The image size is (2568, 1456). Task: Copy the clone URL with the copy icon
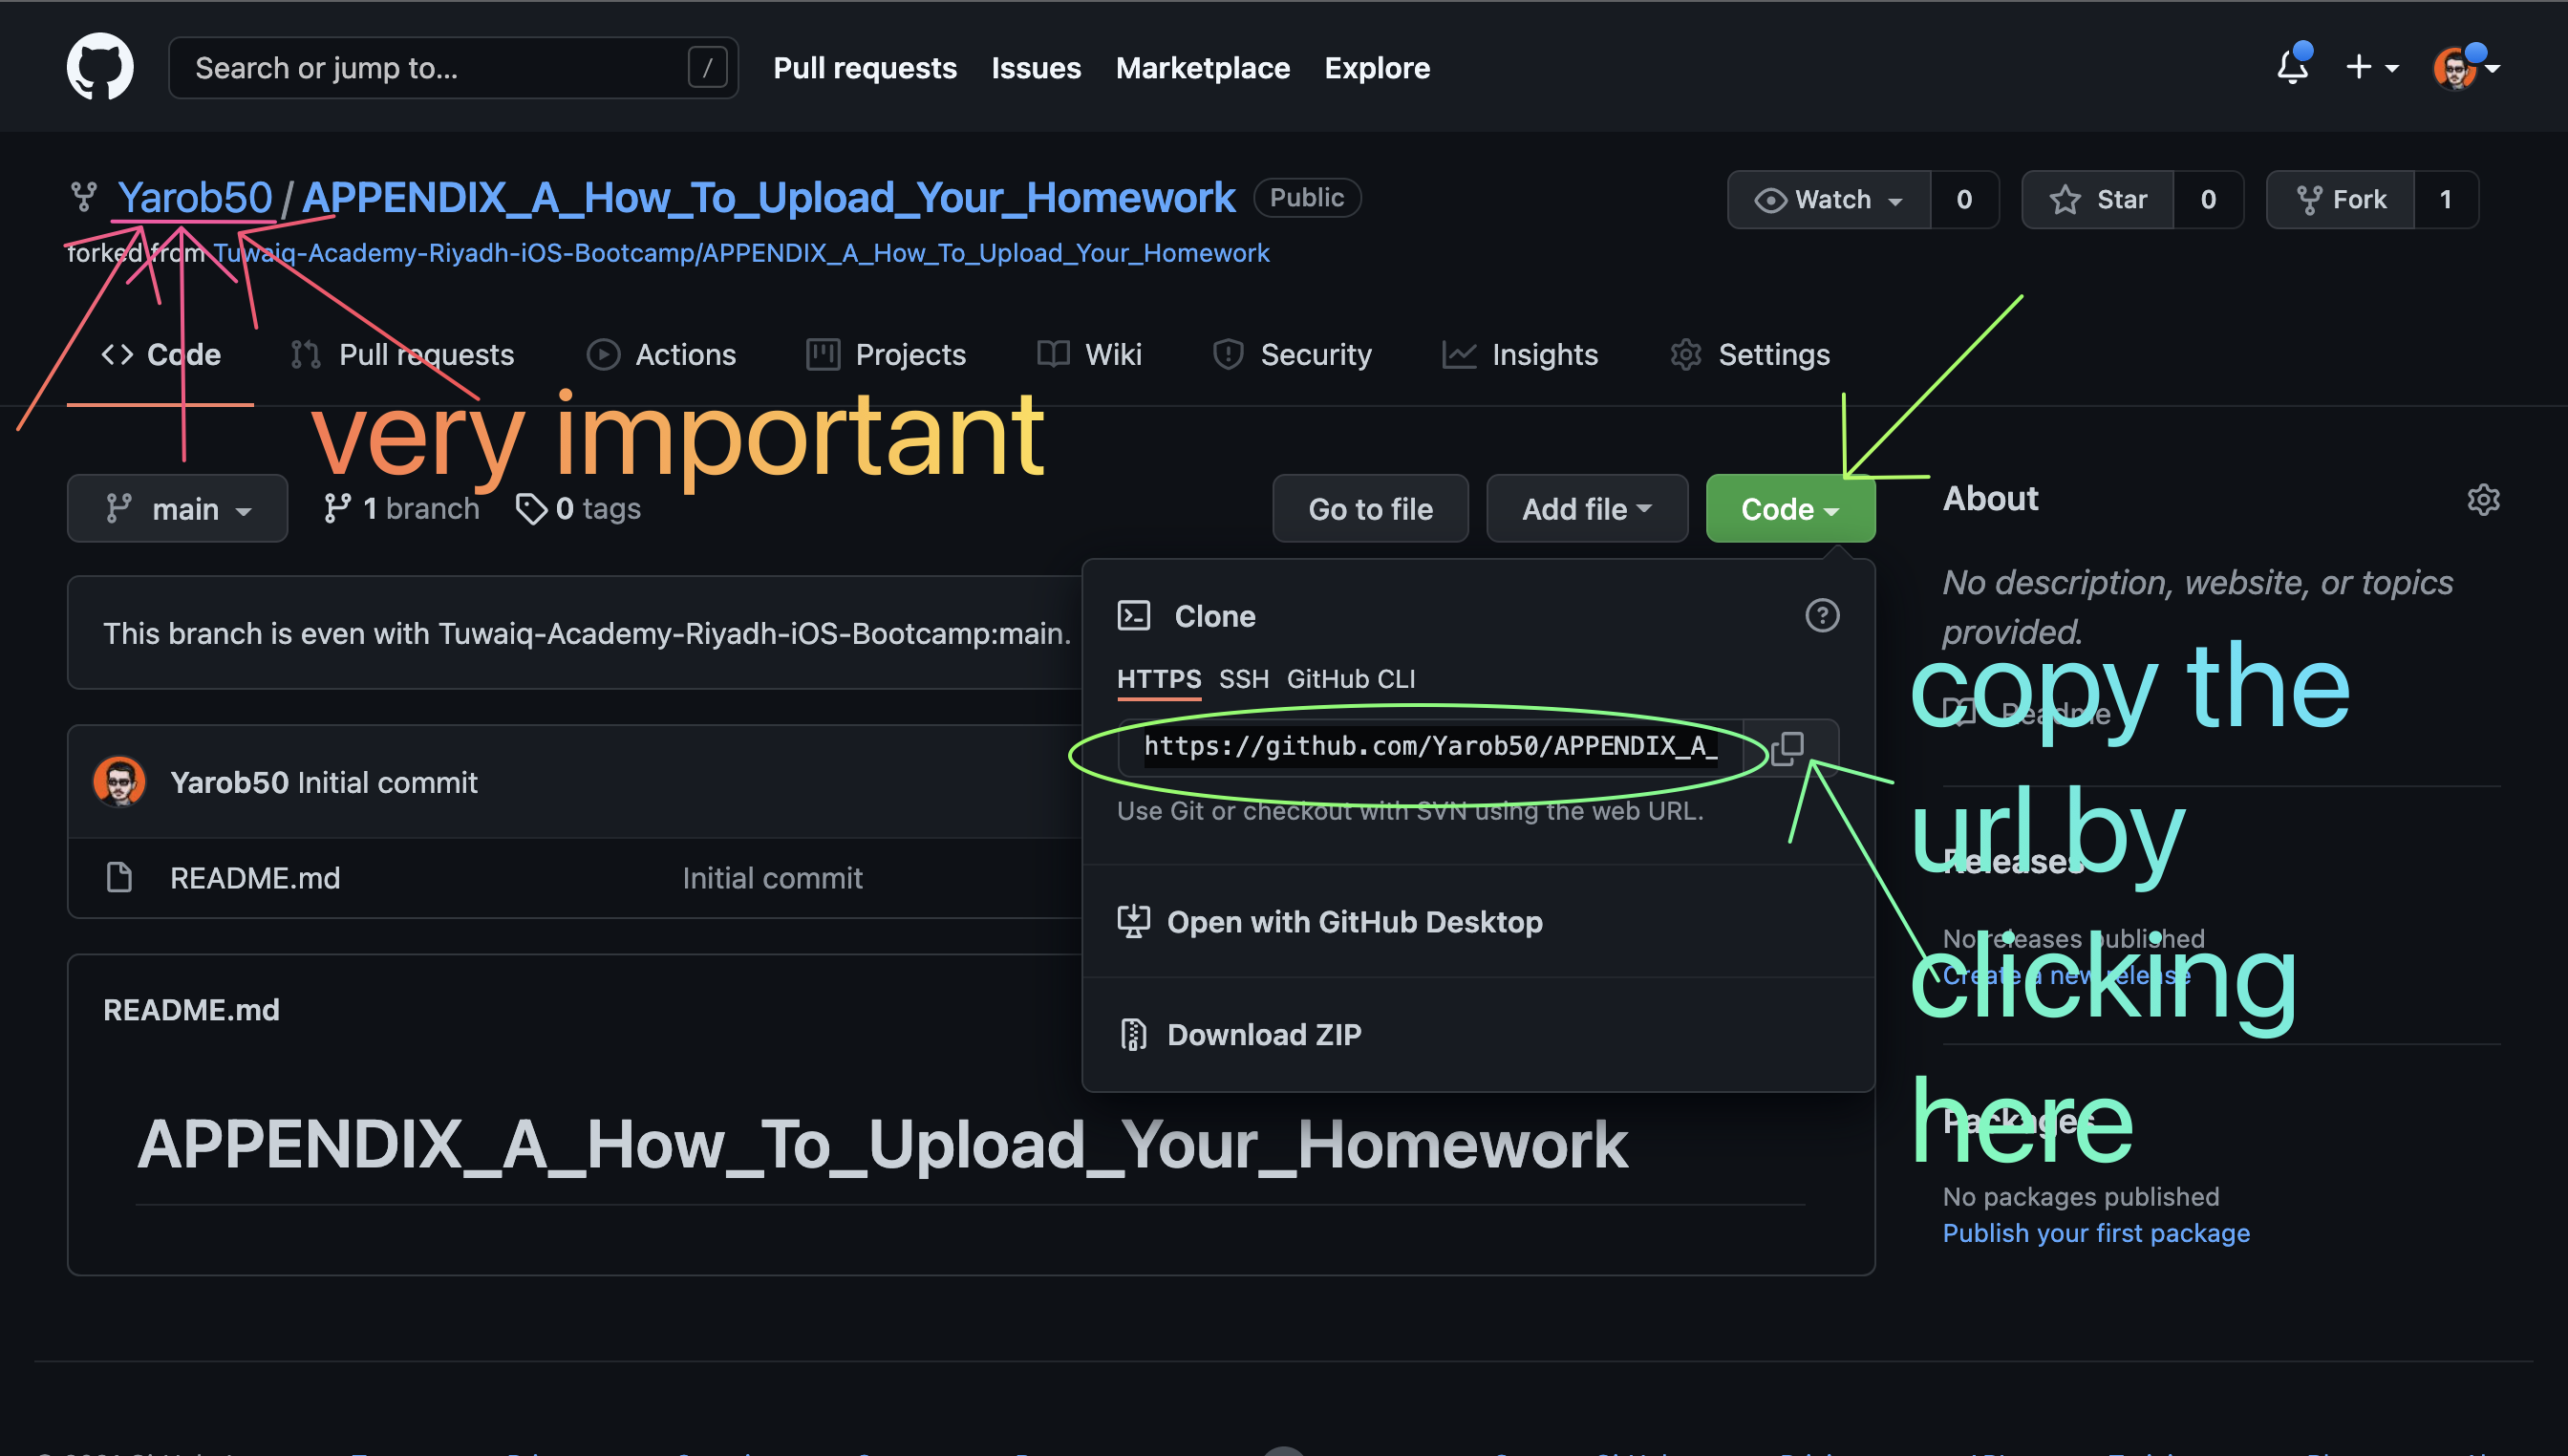[x=1789, y=747]
